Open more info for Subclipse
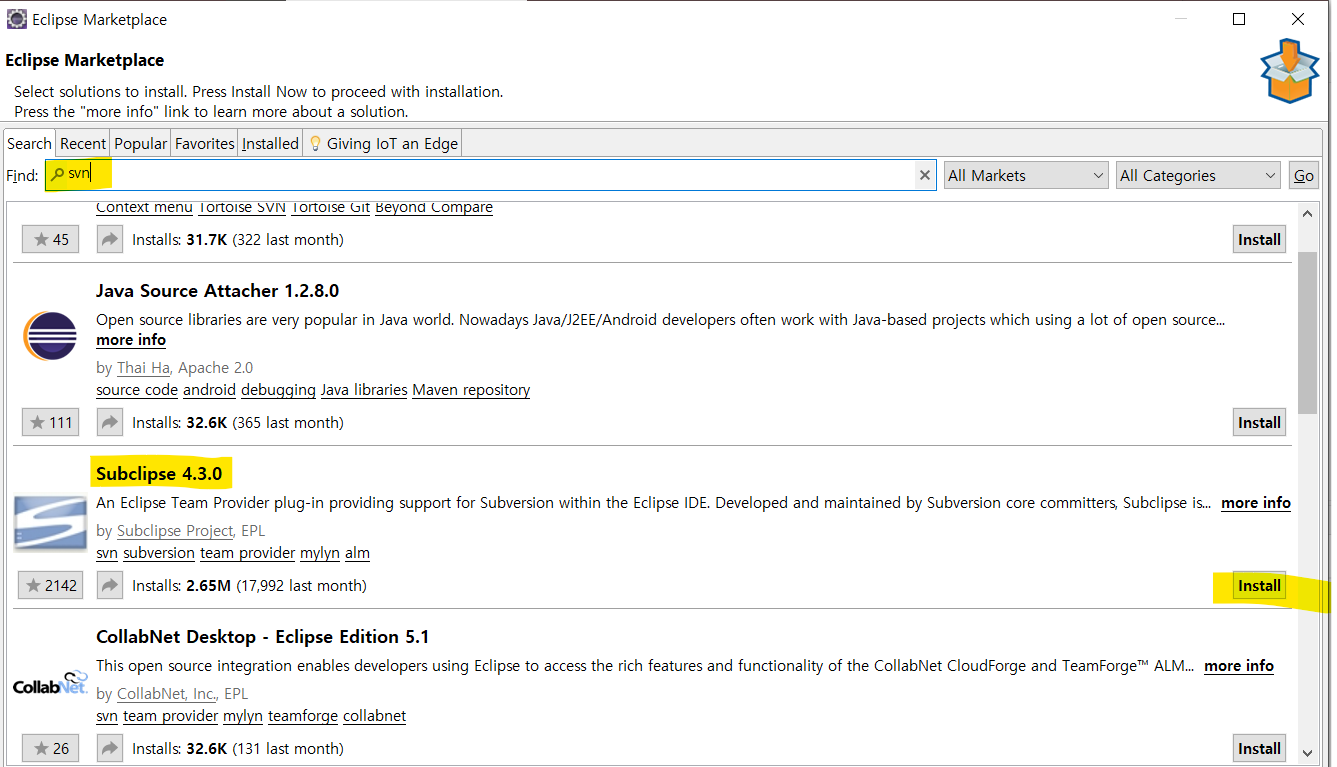This screenshot has width=1337, height=767. coord(1255,503)
